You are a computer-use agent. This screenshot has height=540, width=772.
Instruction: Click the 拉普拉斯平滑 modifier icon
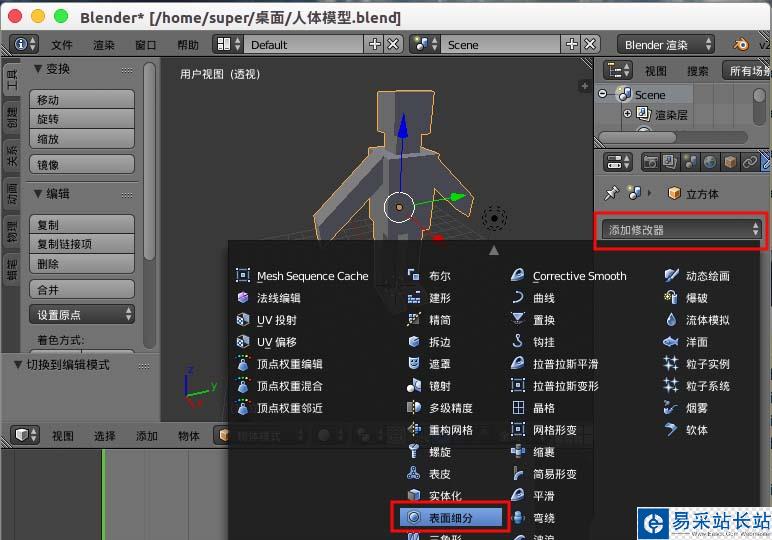pos(518,363)
